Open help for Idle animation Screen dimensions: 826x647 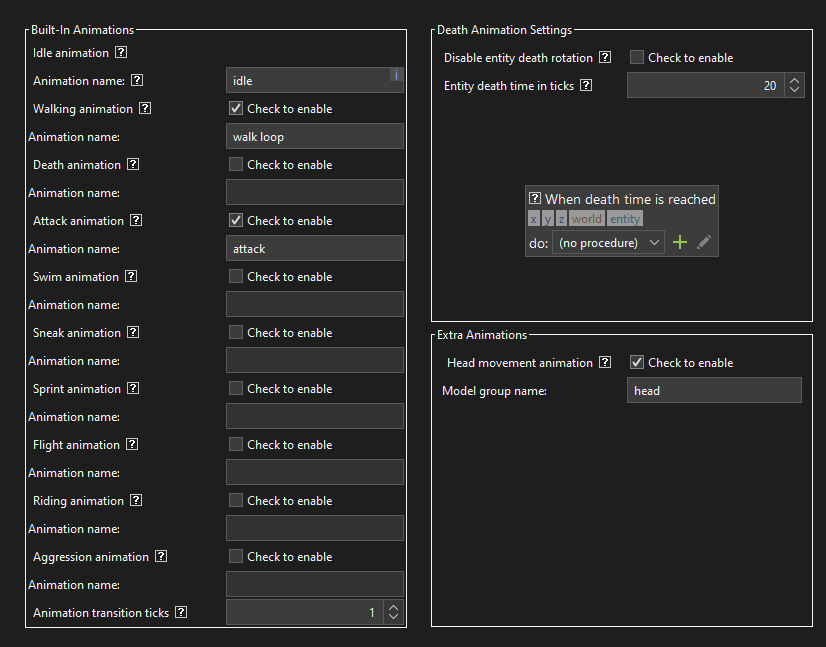click(x=121, y=52)
